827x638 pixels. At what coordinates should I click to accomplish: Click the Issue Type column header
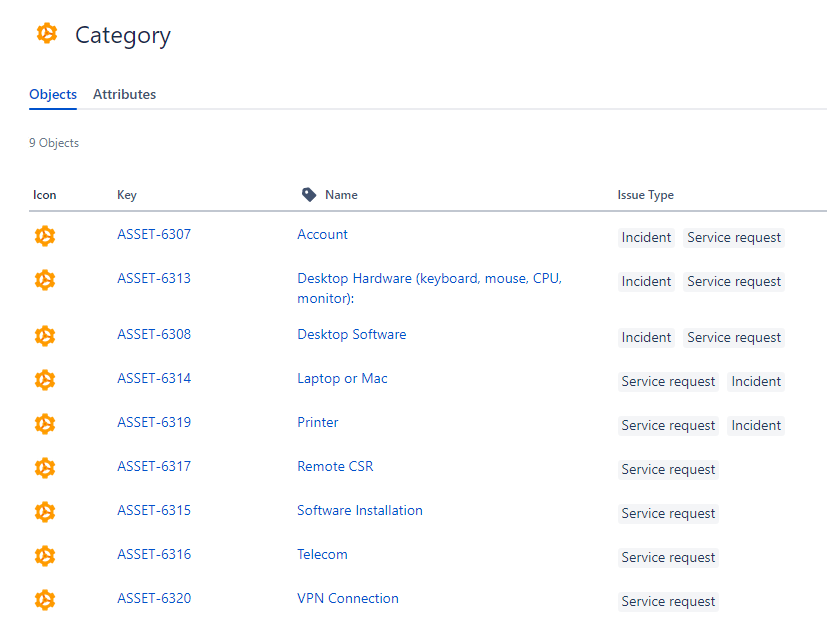(645, 195)
